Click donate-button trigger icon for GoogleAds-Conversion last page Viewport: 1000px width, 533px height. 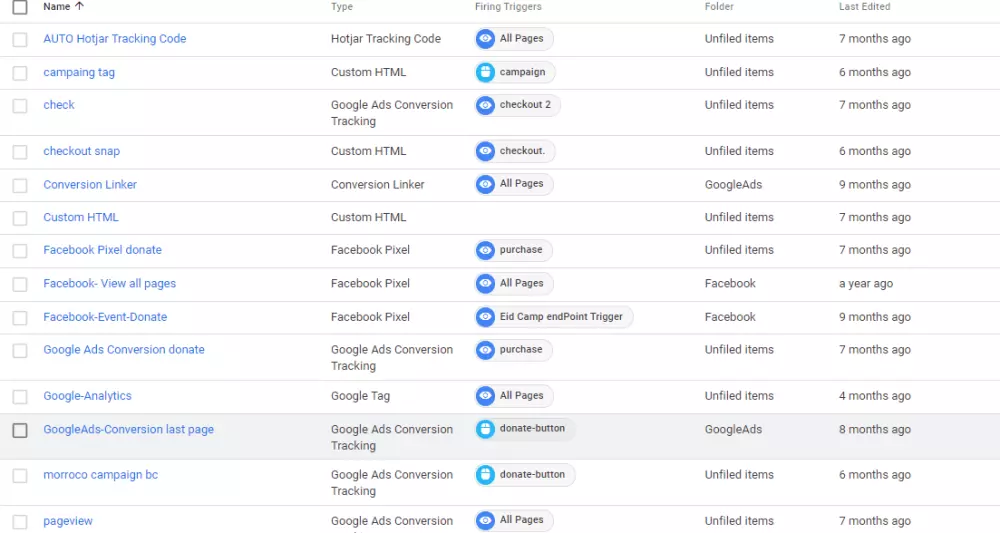pyautogui.click(x=485, y=429)
